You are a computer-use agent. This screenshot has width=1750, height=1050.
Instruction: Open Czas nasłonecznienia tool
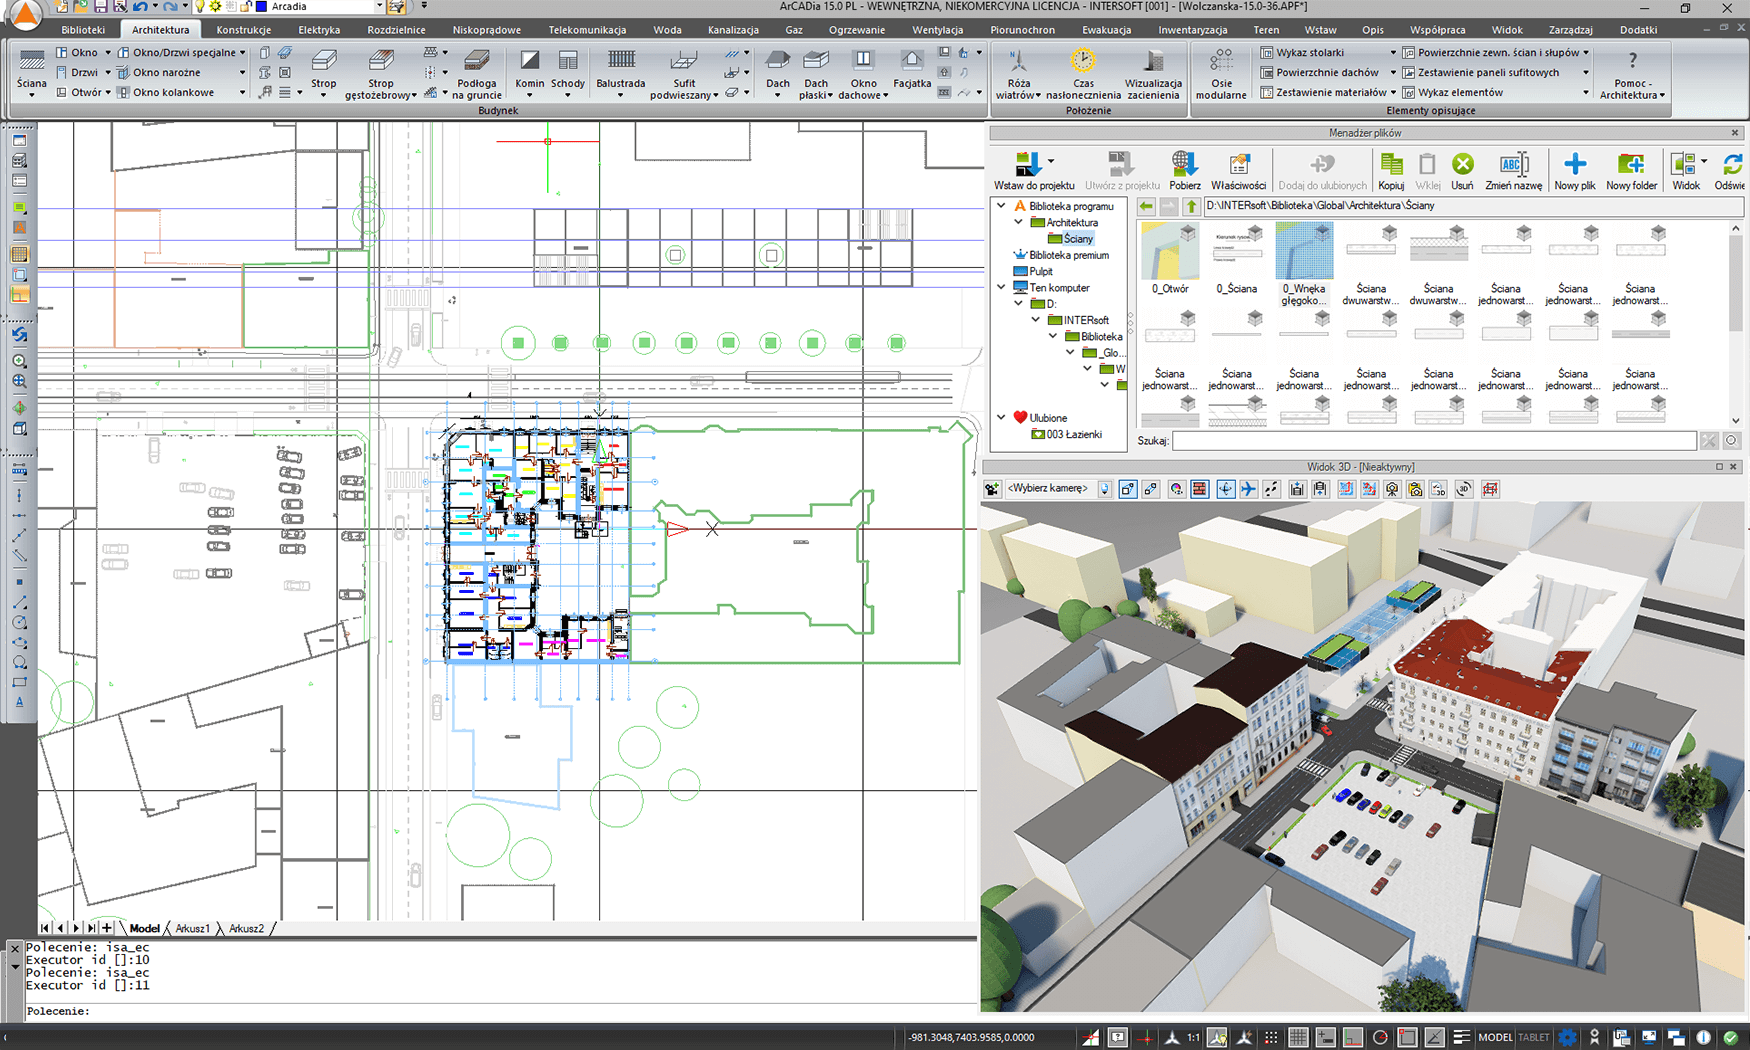click(1083, 74)
